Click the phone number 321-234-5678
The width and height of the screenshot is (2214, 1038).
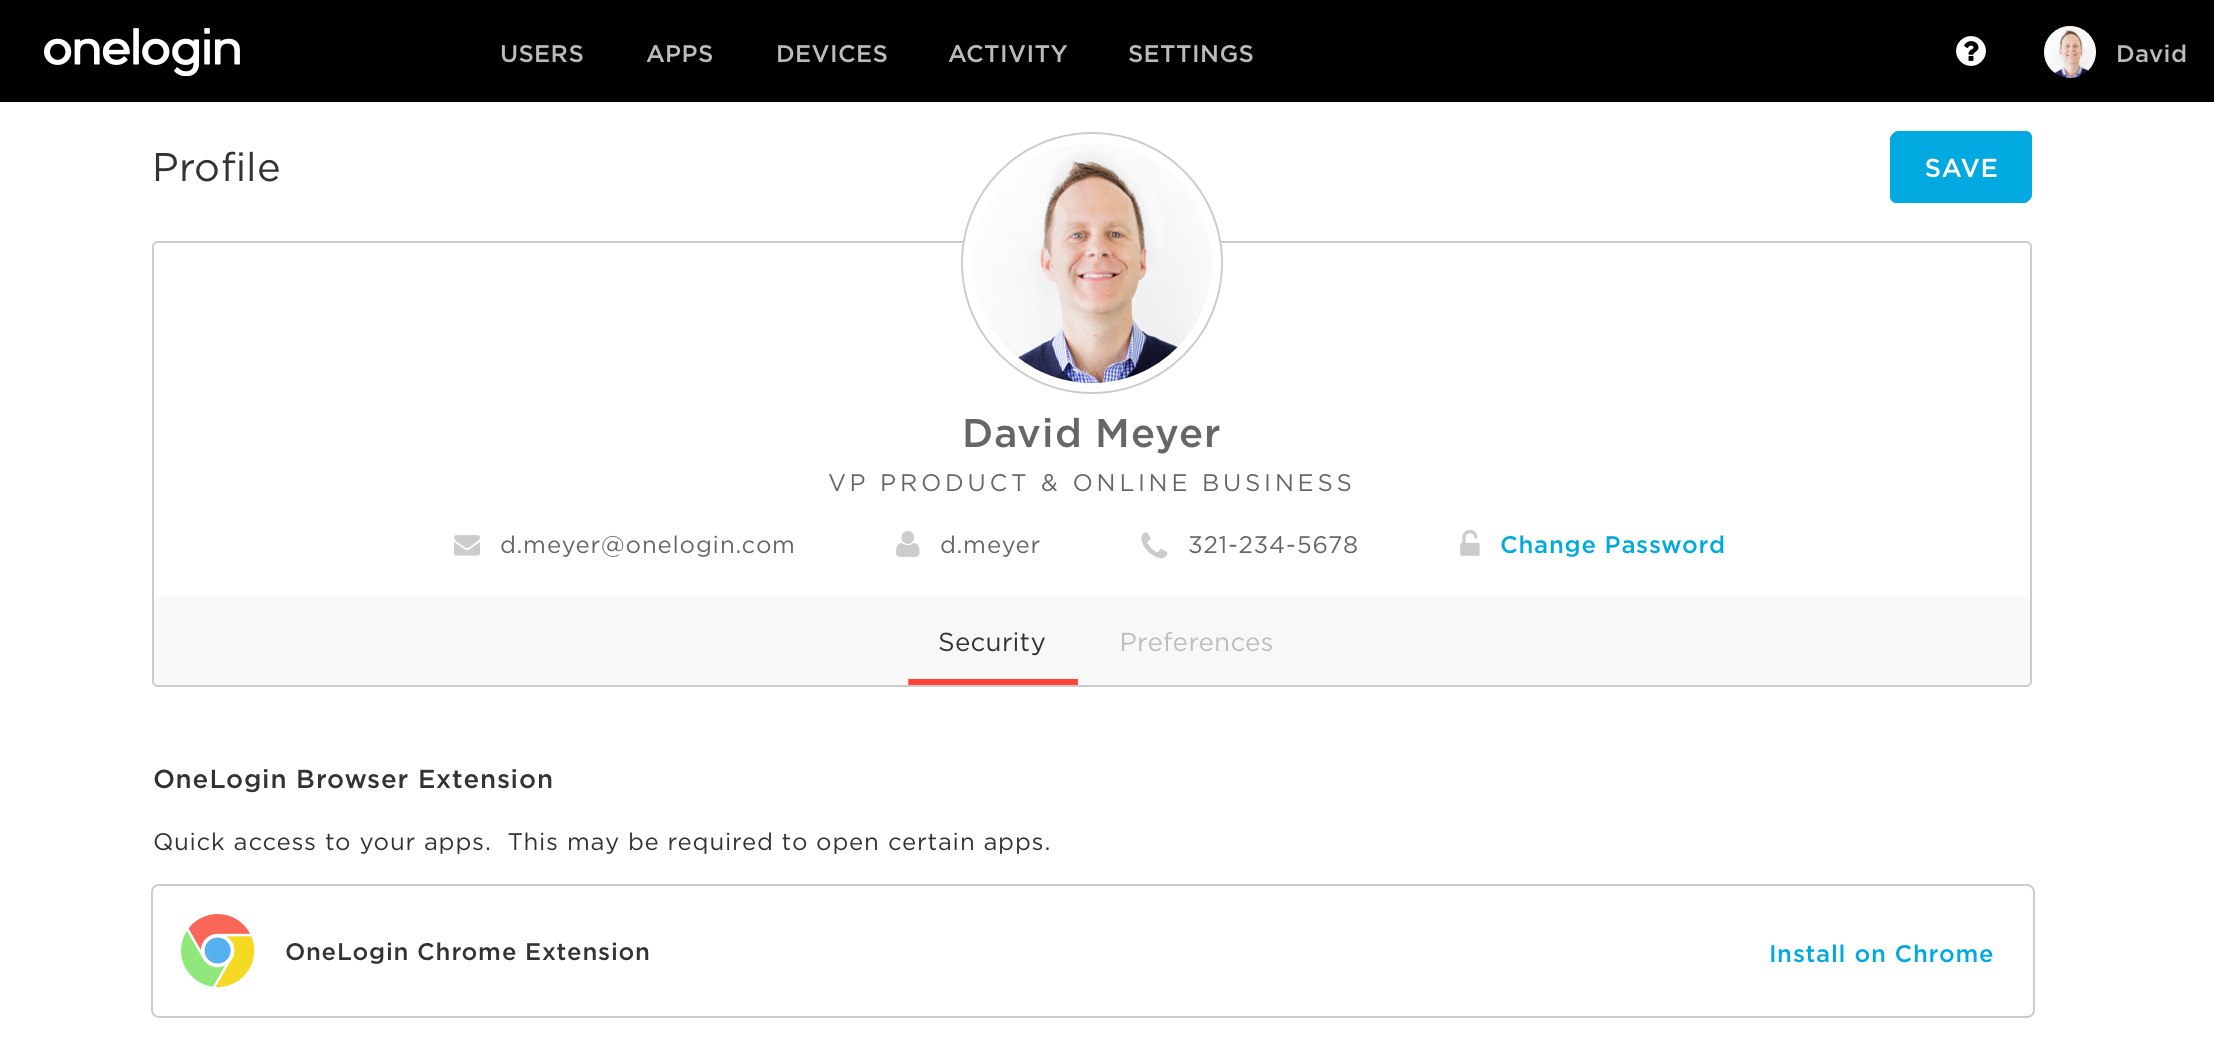pos(1272,545)
